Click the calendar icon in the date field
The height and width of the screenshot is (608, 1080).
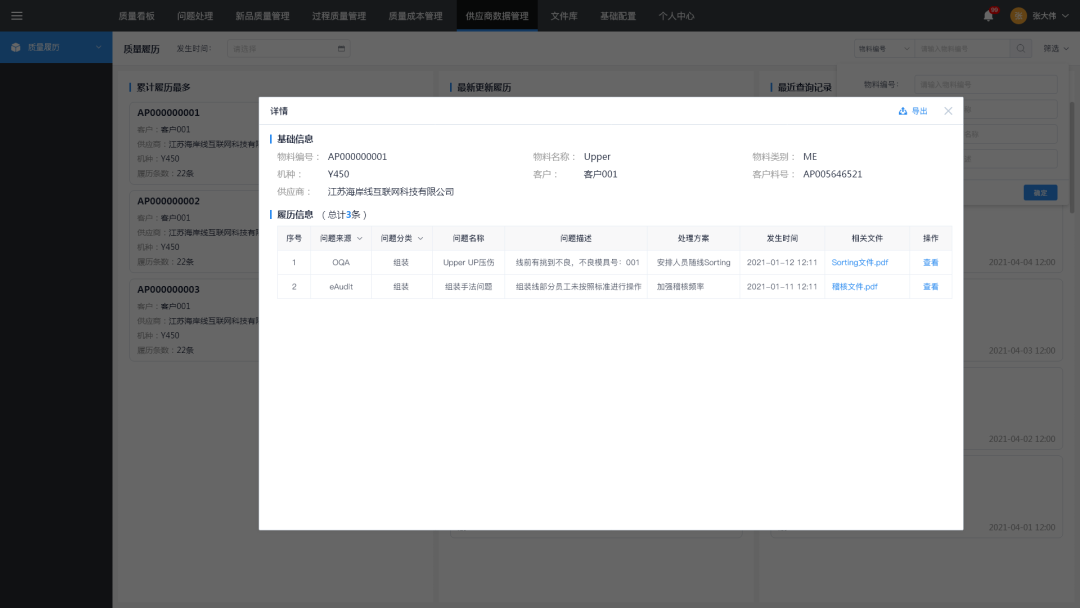click(x=341, y=49)
